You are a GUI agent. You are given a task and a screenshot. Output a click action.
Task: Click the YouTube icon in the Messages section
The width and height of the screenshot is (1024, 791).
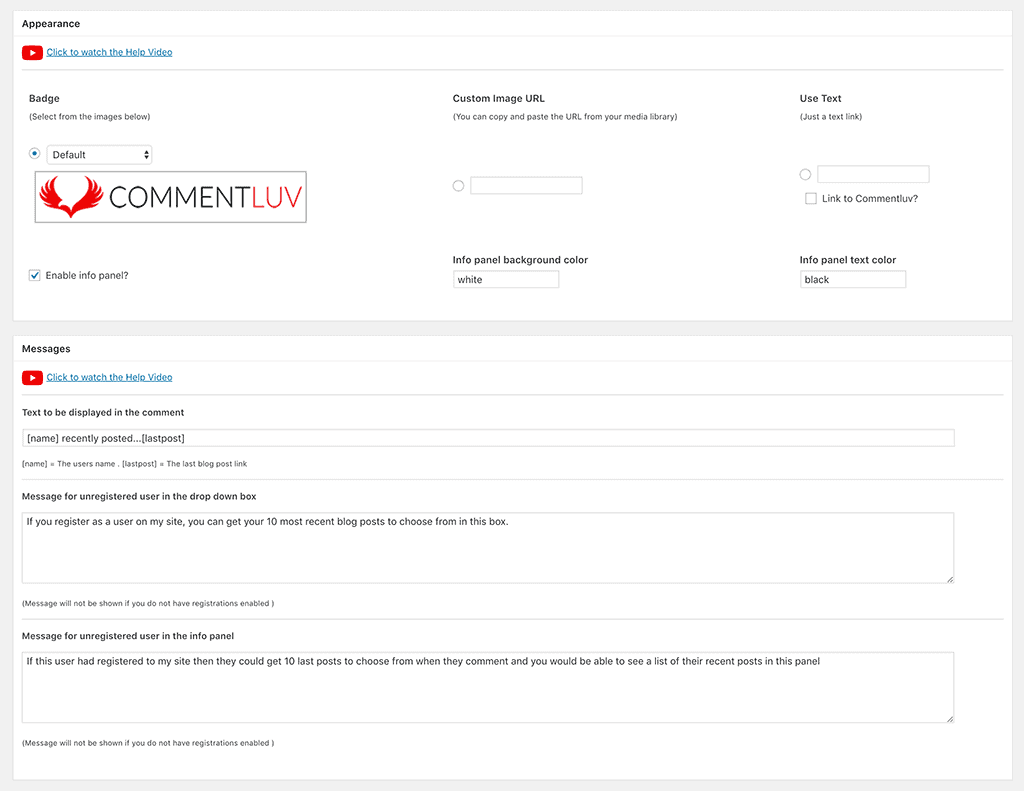click(31, 377)
